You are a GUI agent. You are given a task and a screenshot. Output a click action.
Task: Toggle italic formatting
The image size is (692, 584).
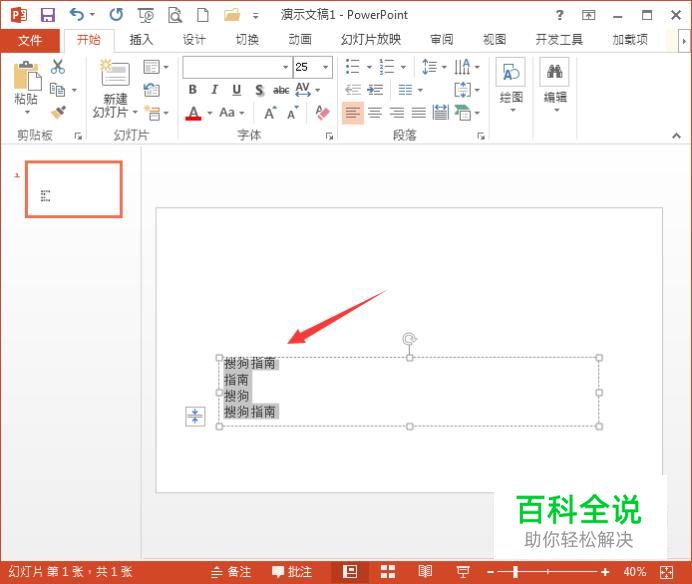214,90
